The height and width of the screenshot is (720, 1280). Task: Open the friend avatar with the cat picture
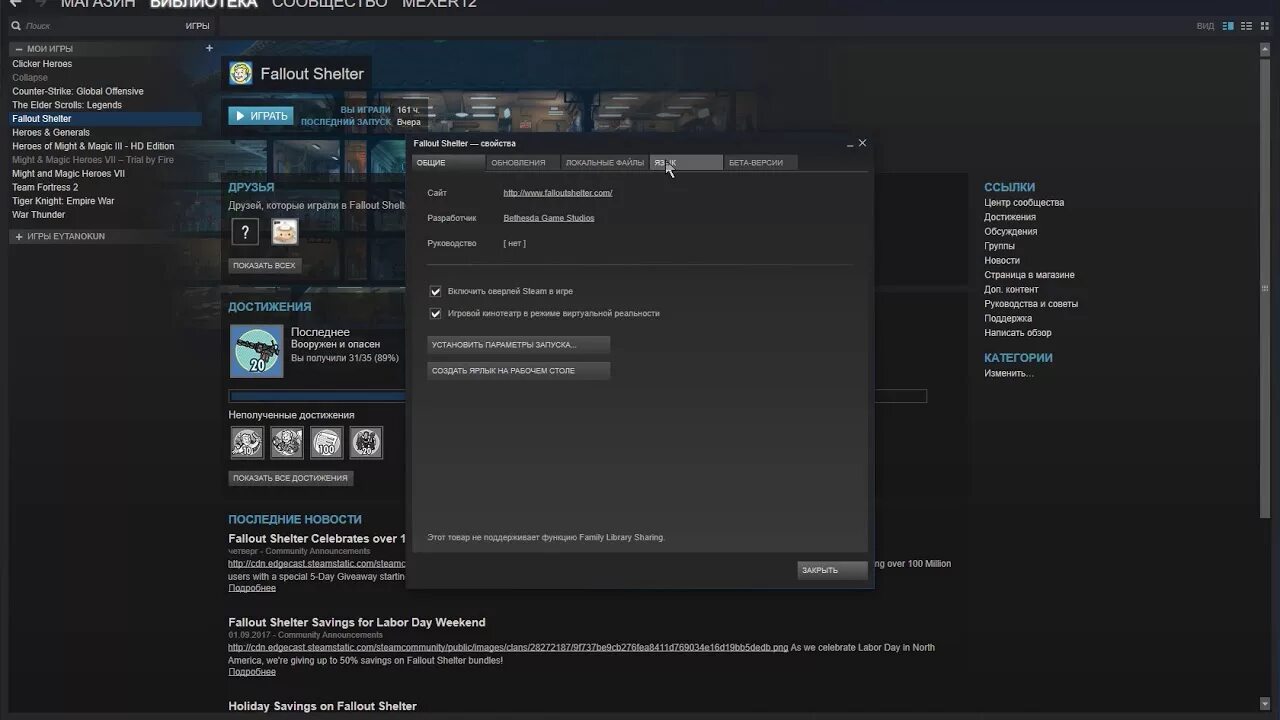285,232
